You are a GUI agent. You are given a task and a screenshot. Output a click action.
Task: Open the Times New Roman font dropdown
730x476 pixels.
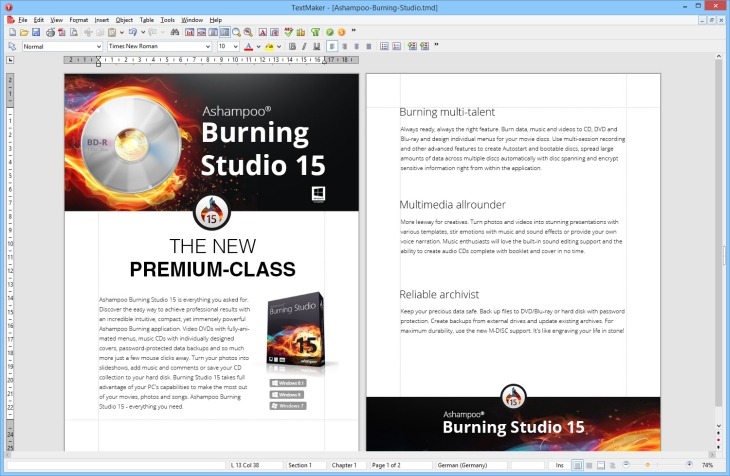[209, 46]
